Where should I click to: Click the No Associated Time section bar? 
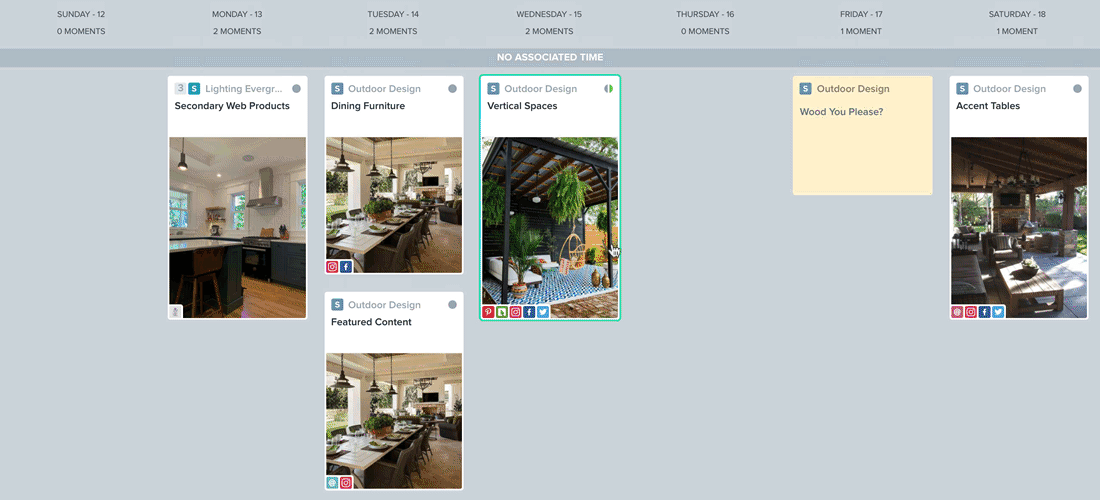[550, 58]
